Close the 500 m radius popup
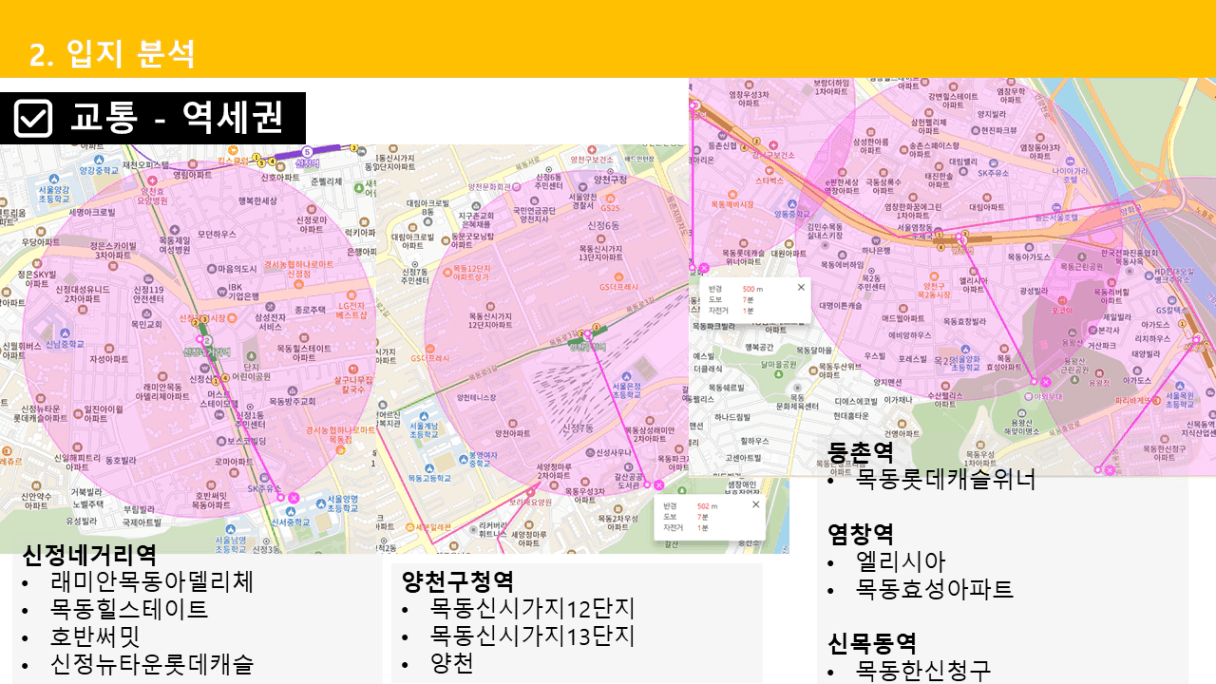Screen dimensions: 1216x684 point(800,287)
